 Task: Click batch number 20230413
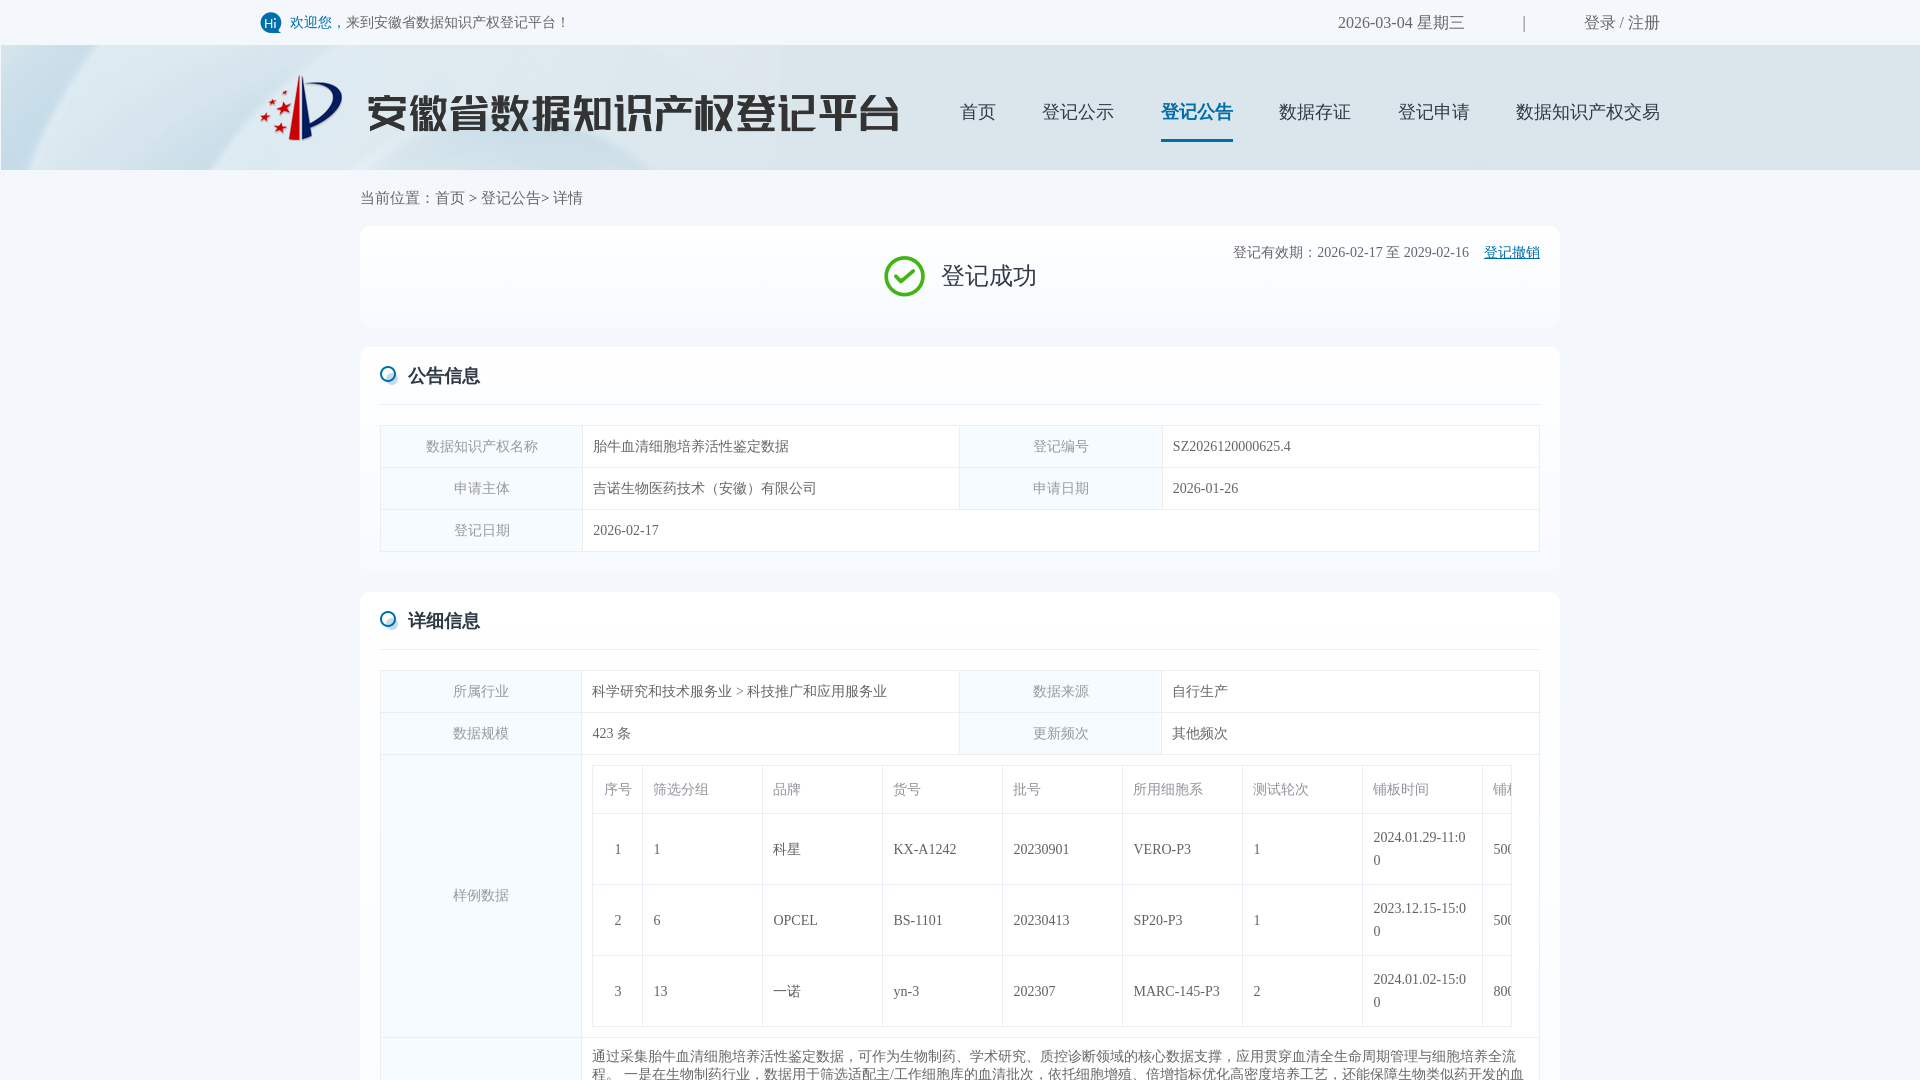tap(1040, 921)
